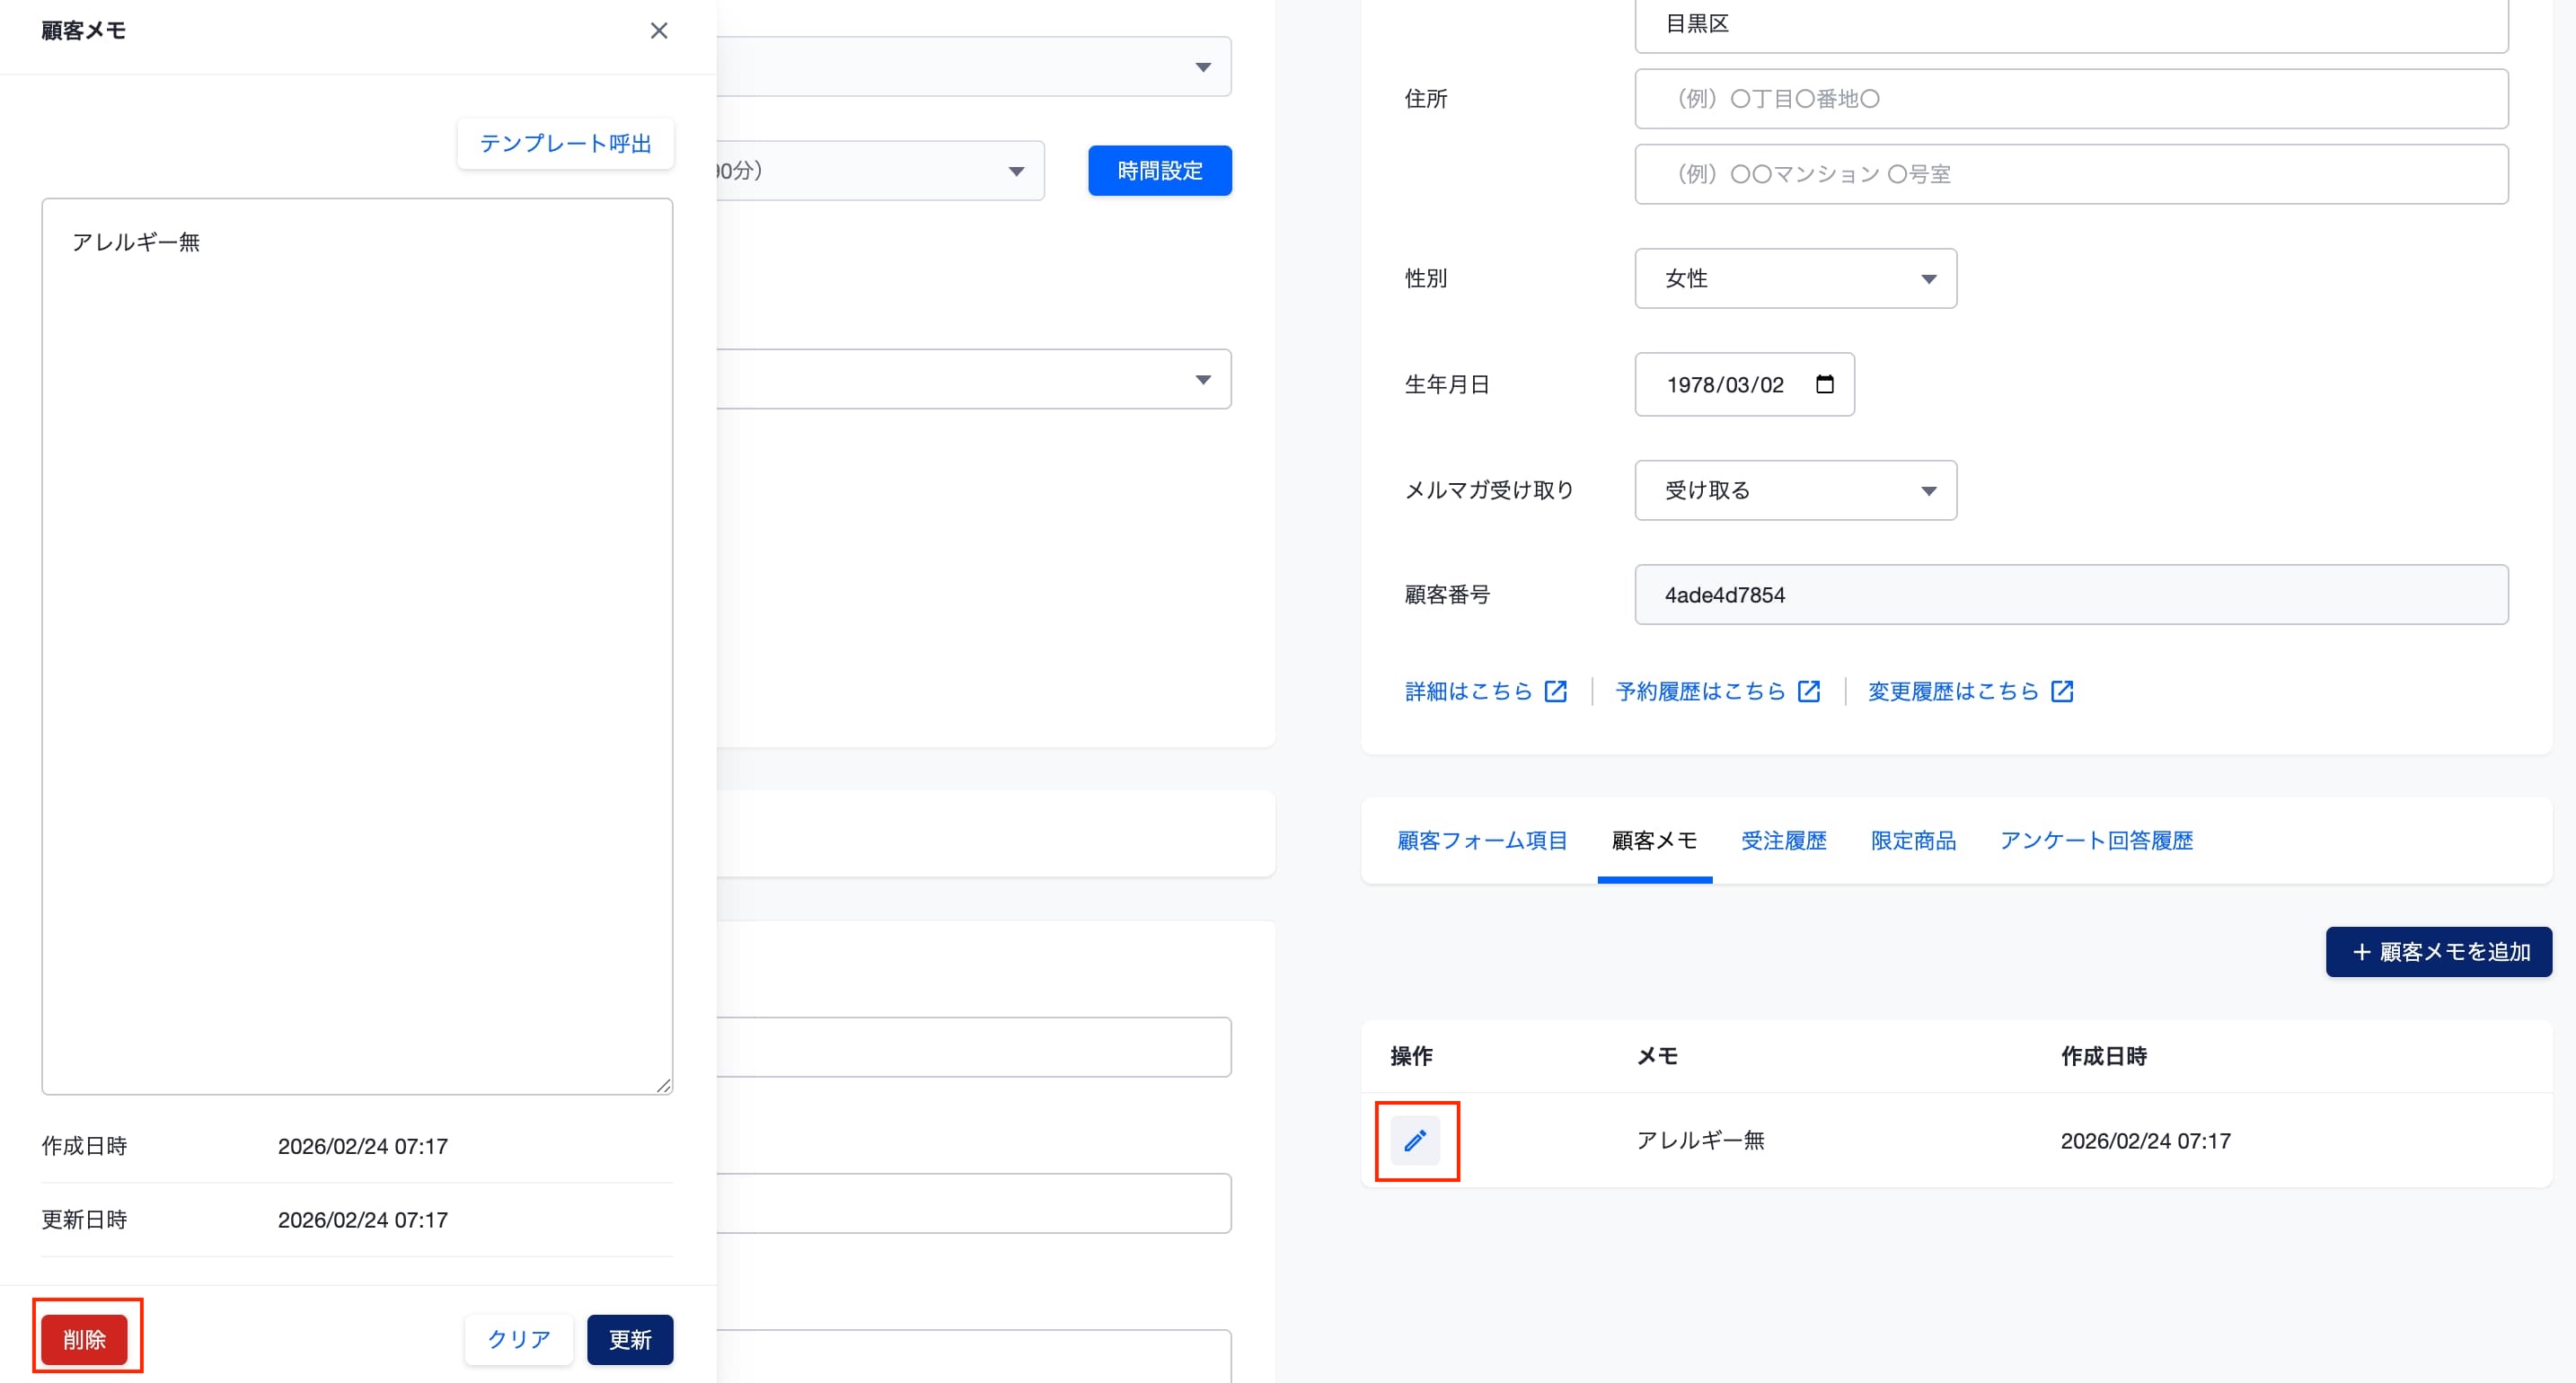Click the blue 時間設定 button
This screenshot has height=1383, width=2576.
tap(1160, 170)
